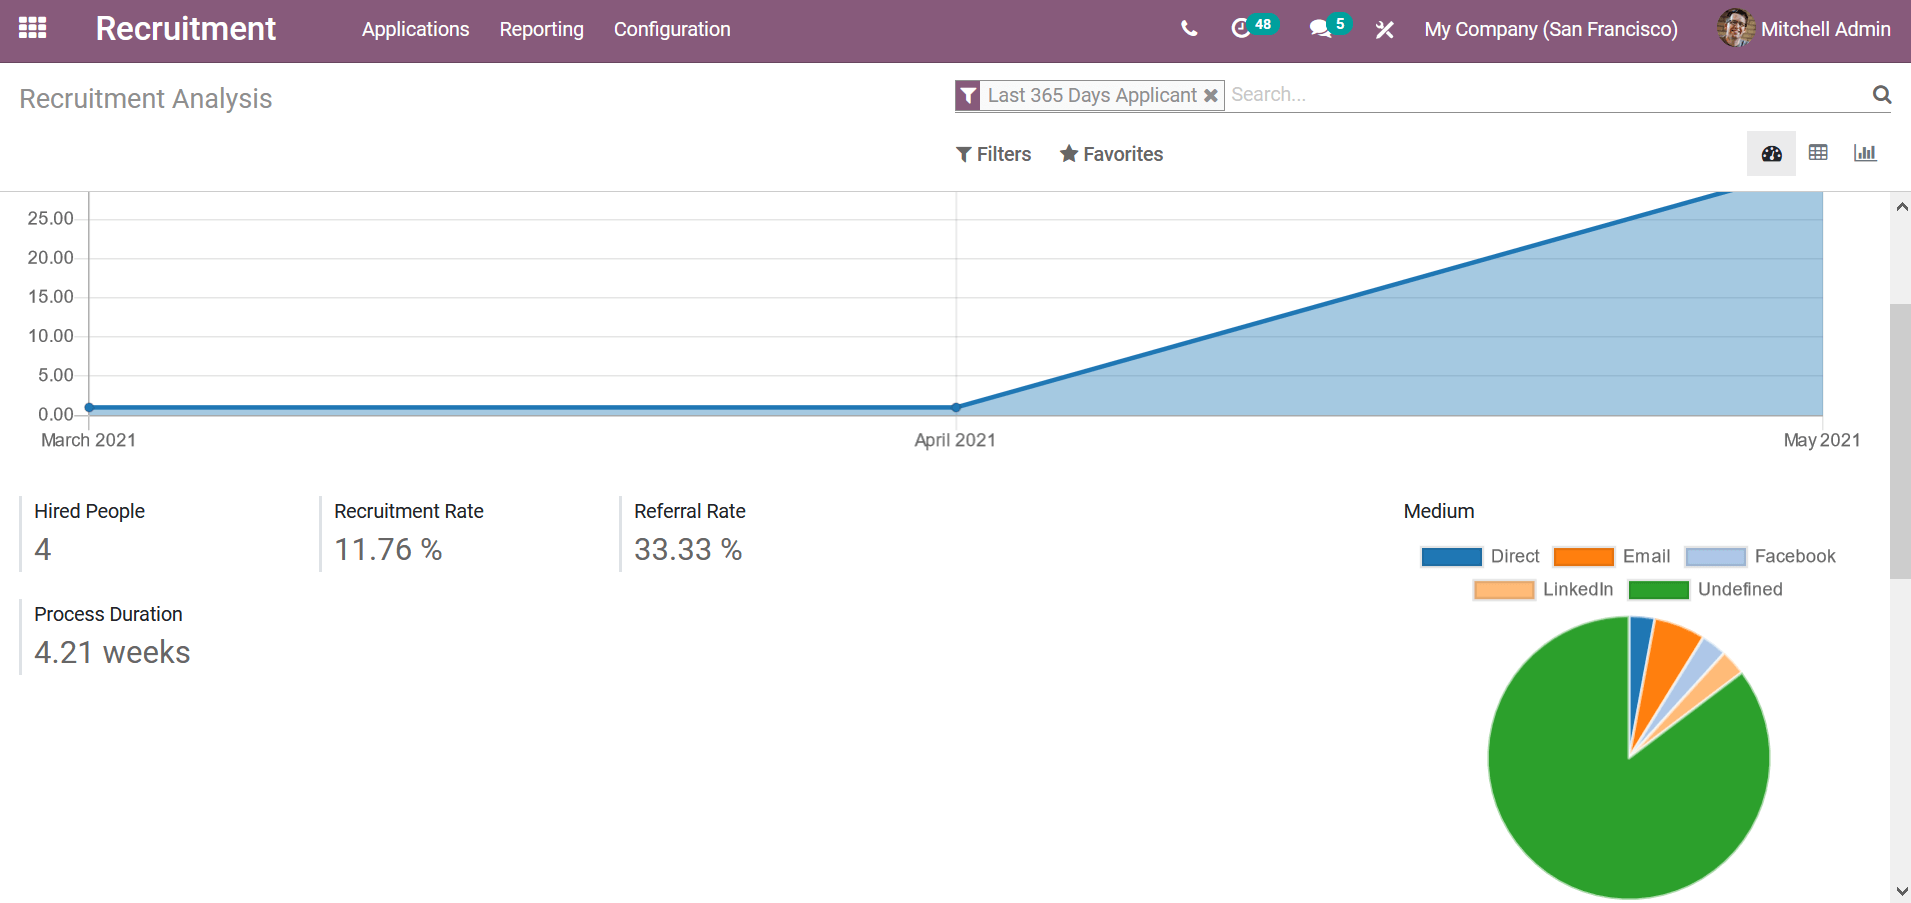The width and height of the screenshot is (1911, 903).
Task: Open the Configuration menu
Action: click(x=672, y=29)
